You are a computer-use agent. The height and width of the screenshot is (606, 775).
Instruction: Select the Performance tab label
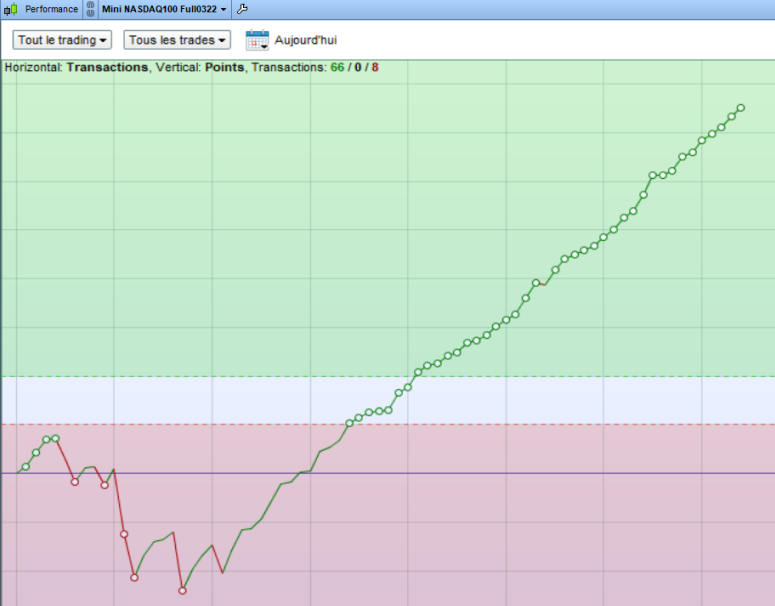tap(51, 9)
